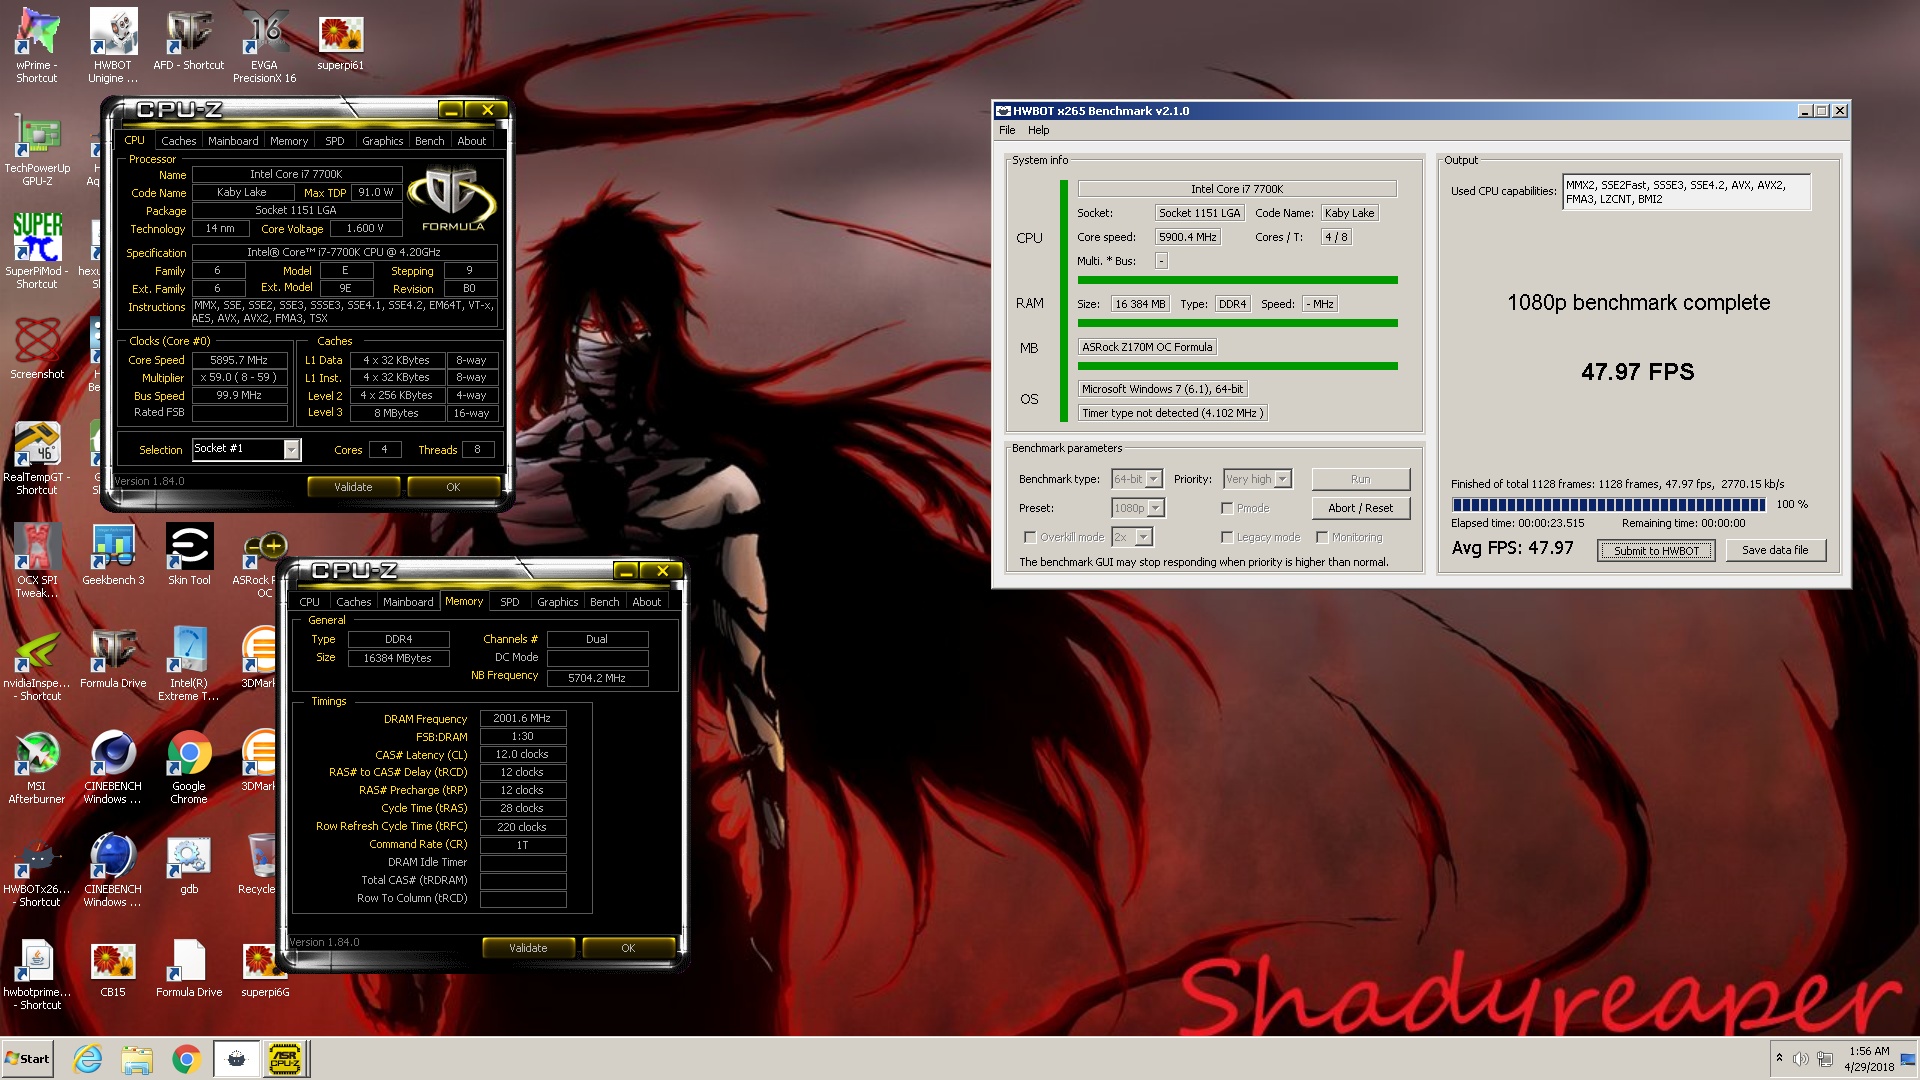Show hidden system tray icons
Viewport: 1920px width, 1080px height.
coord(1779,1058)
